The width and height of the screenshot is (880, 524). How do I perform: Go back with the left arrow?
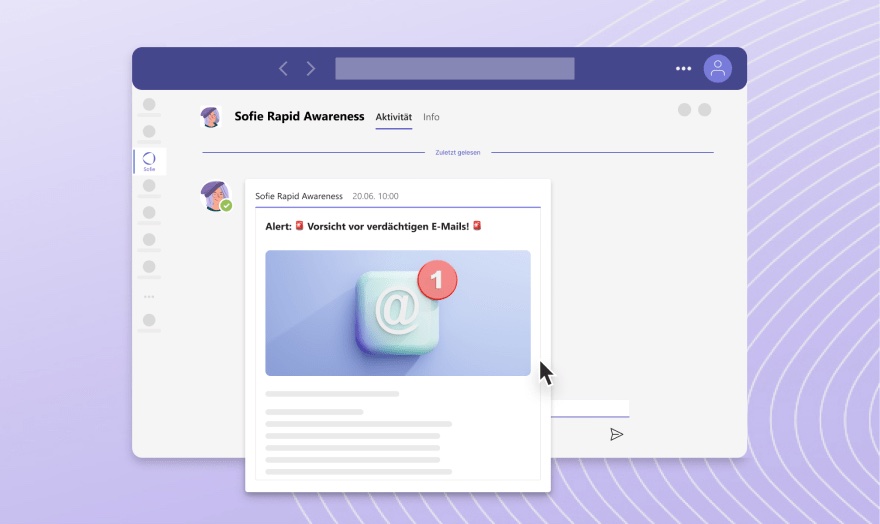coord(283,68)
